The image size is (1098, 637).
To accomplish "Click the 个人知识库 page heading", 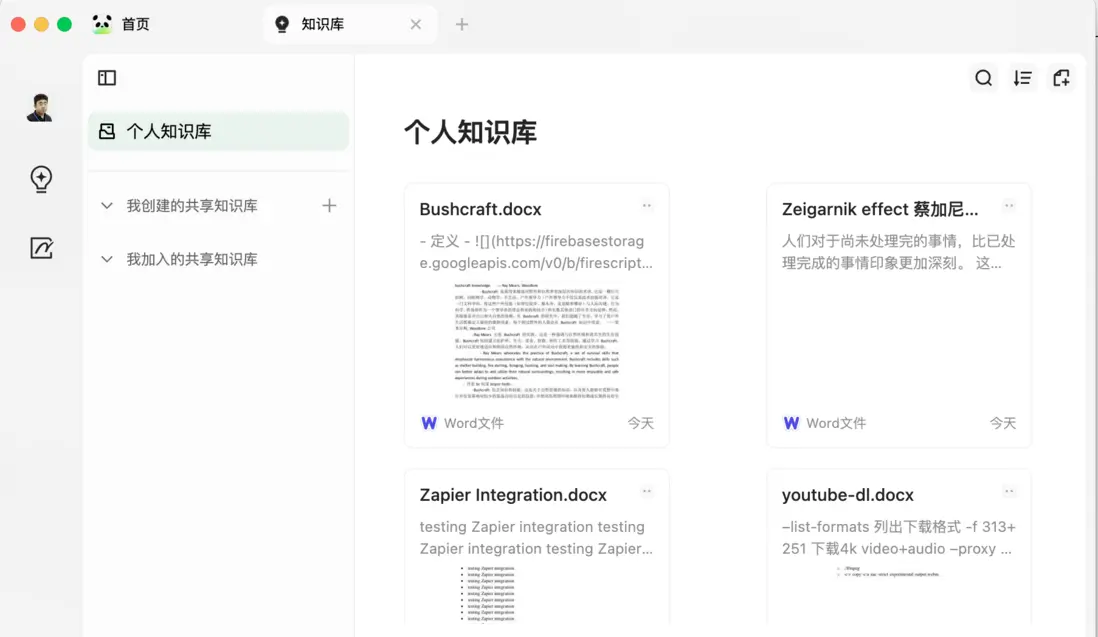I will pyautogui.click(x=471, y=132).
